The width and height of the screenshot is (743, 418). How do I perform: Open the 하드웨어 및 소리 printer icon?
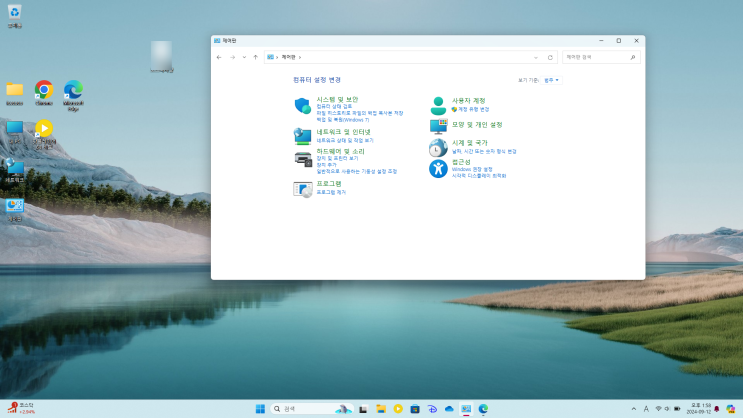303,159
